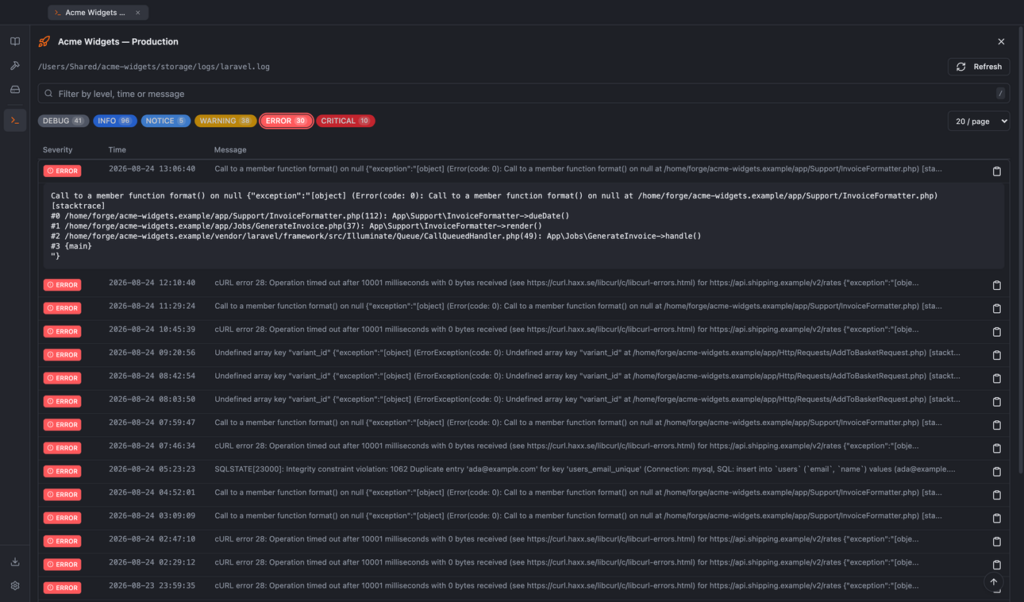1024x602 pixels.
Task: Copy the 10:45:39 log entry
Action: click(x=997, y=332)
